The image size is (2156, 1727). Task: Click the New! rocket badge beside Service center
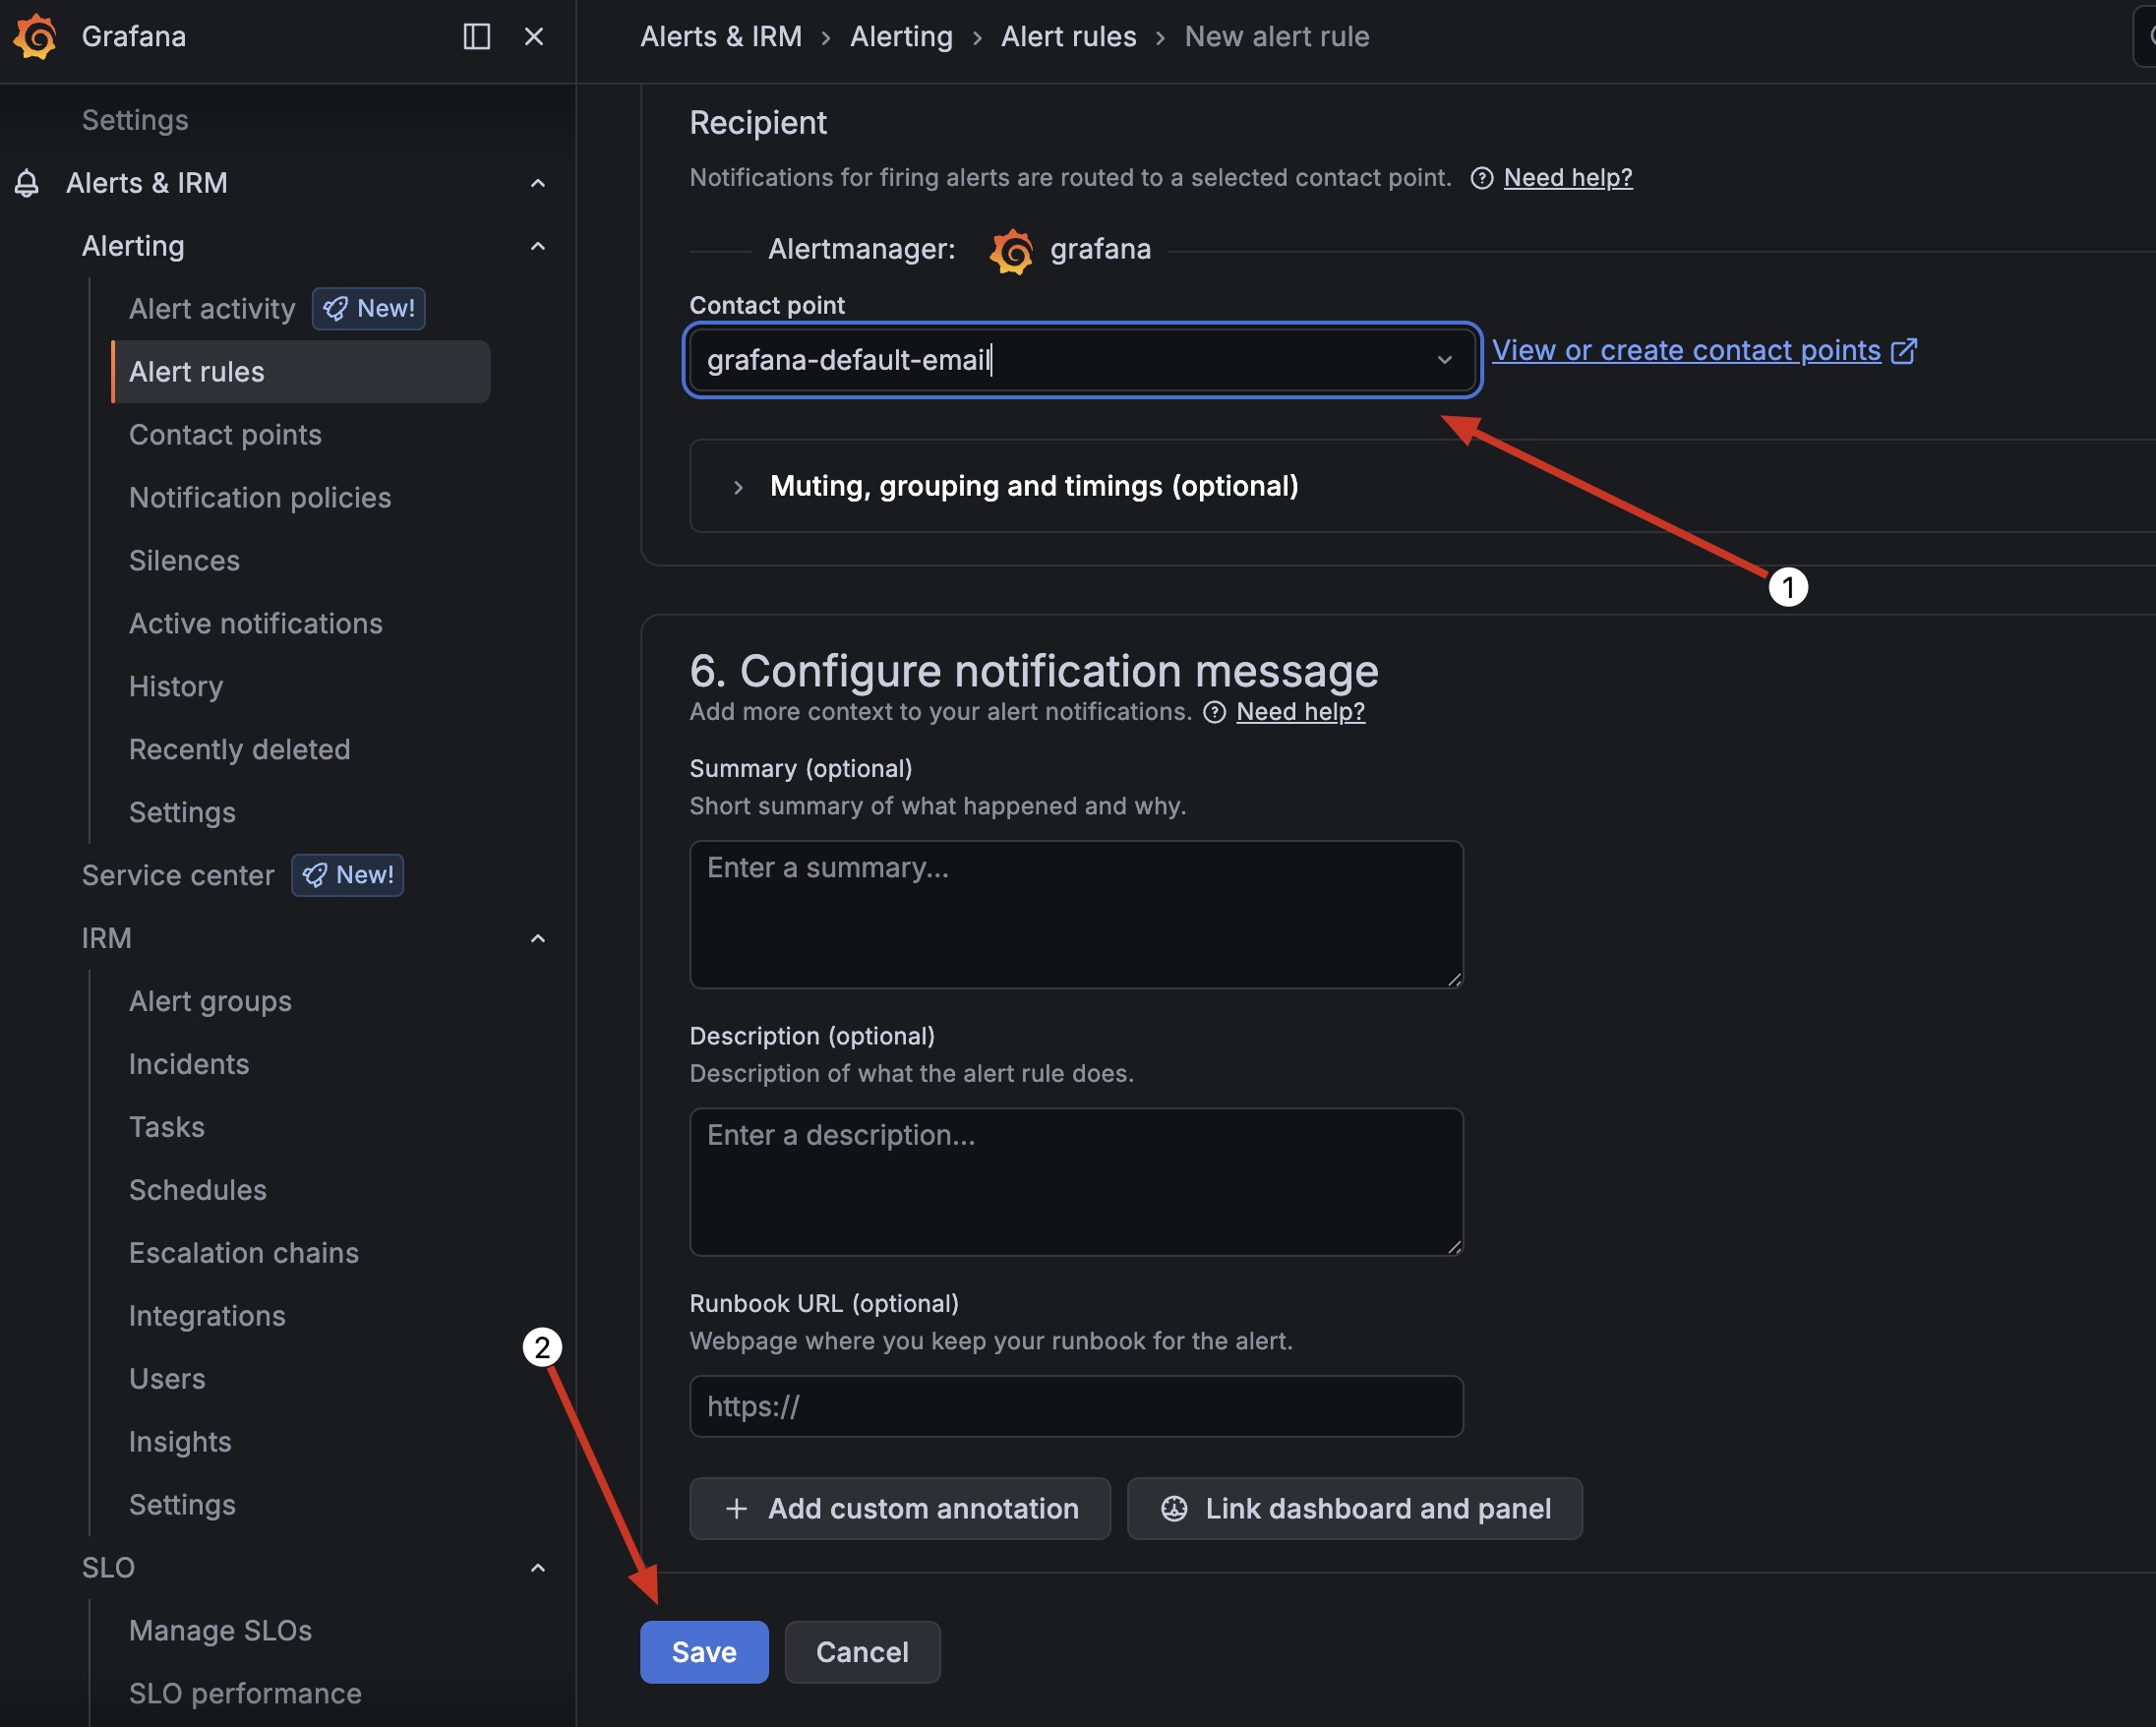[x=348, y=875]
